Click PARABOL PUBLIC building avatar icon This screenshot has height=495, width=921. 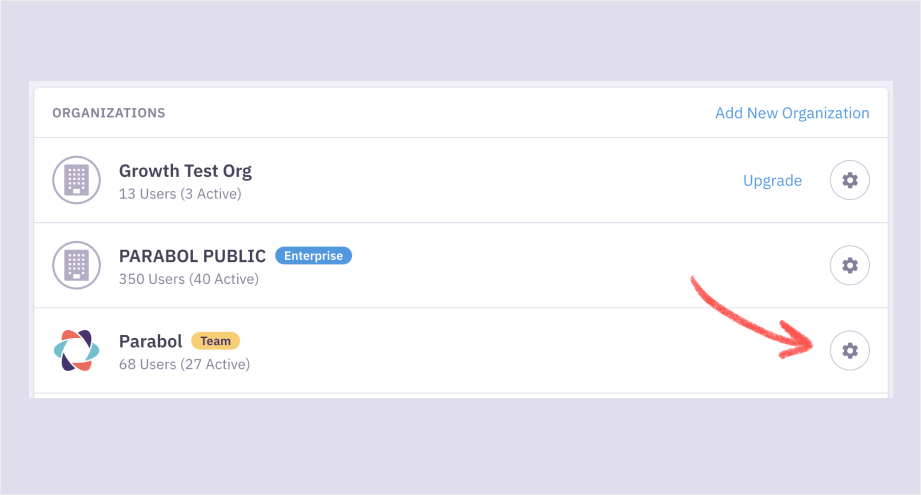pyautogui.click(x=77, y=265)
